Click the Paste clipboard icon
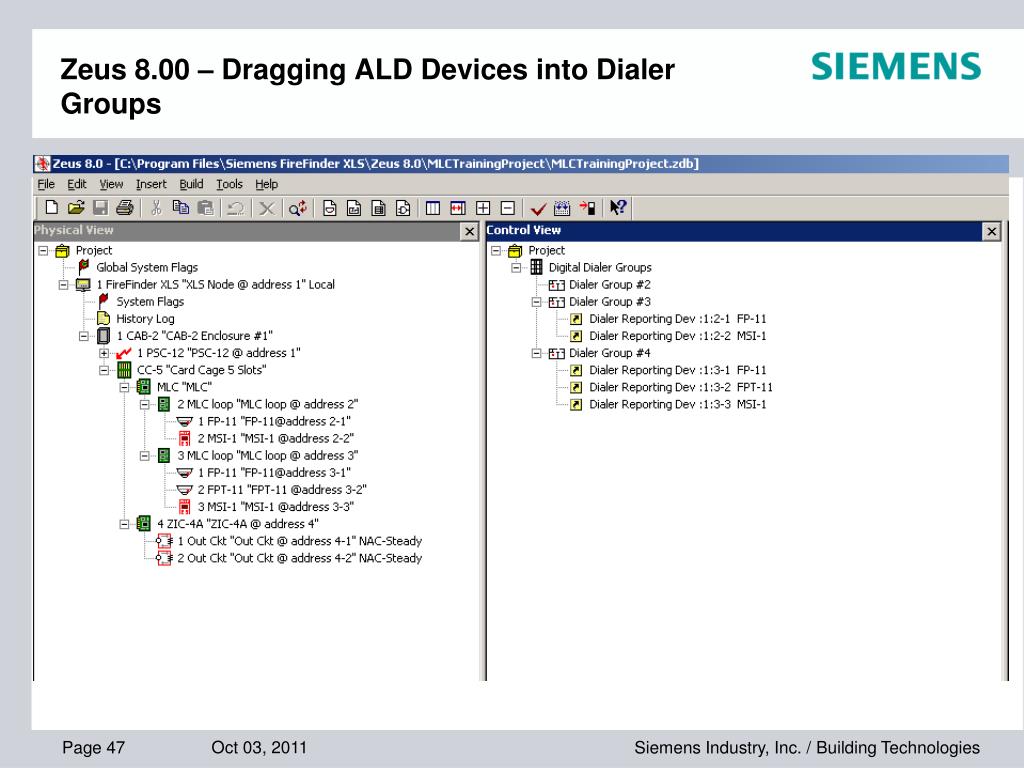Screen dimensions: 1024x768 pos(205,208)
